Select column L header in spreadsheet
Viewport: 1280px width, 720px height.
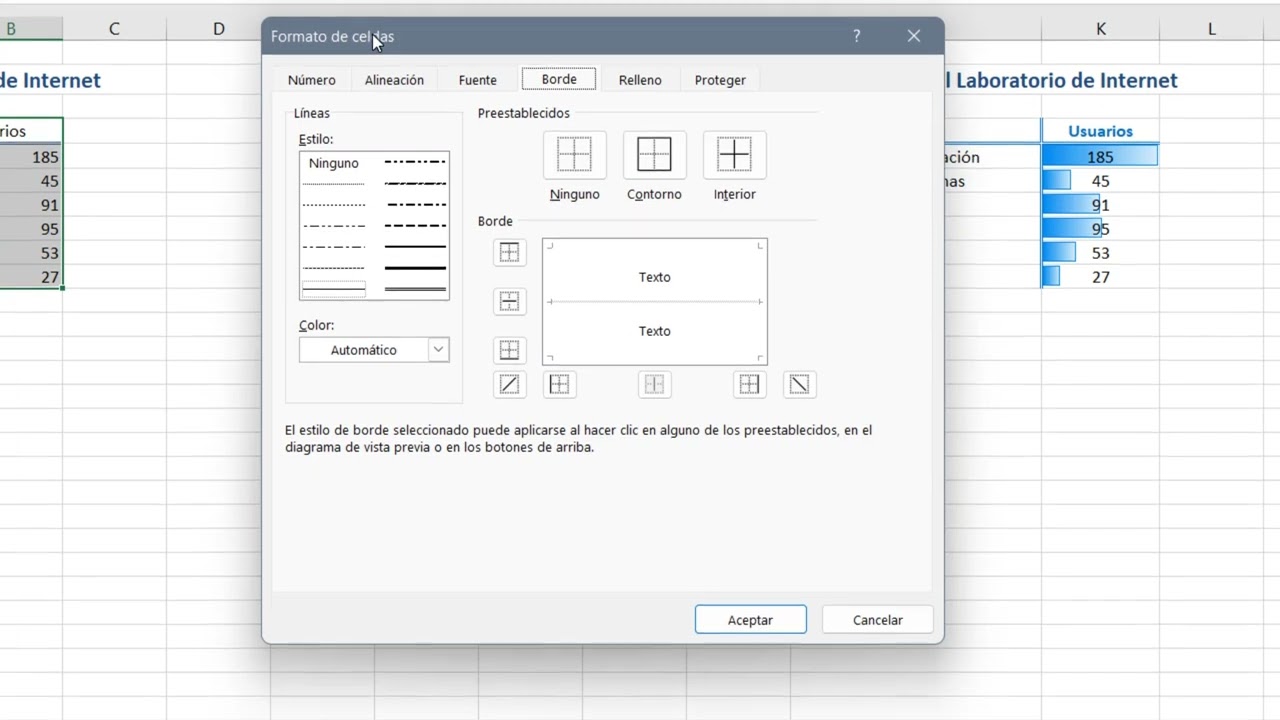1211,29
